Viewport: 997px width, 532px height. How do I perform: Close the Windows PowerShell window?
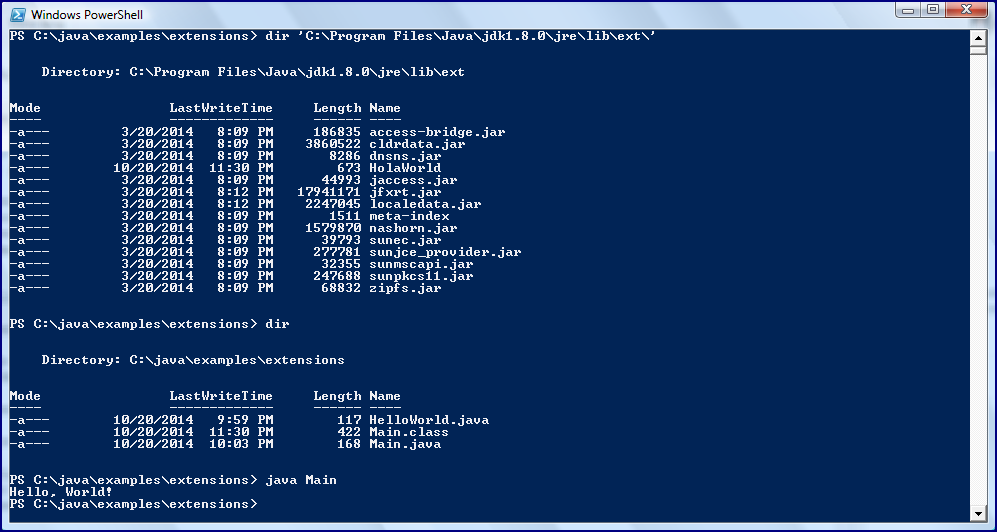pyautogui.click(x=967, y=10)
